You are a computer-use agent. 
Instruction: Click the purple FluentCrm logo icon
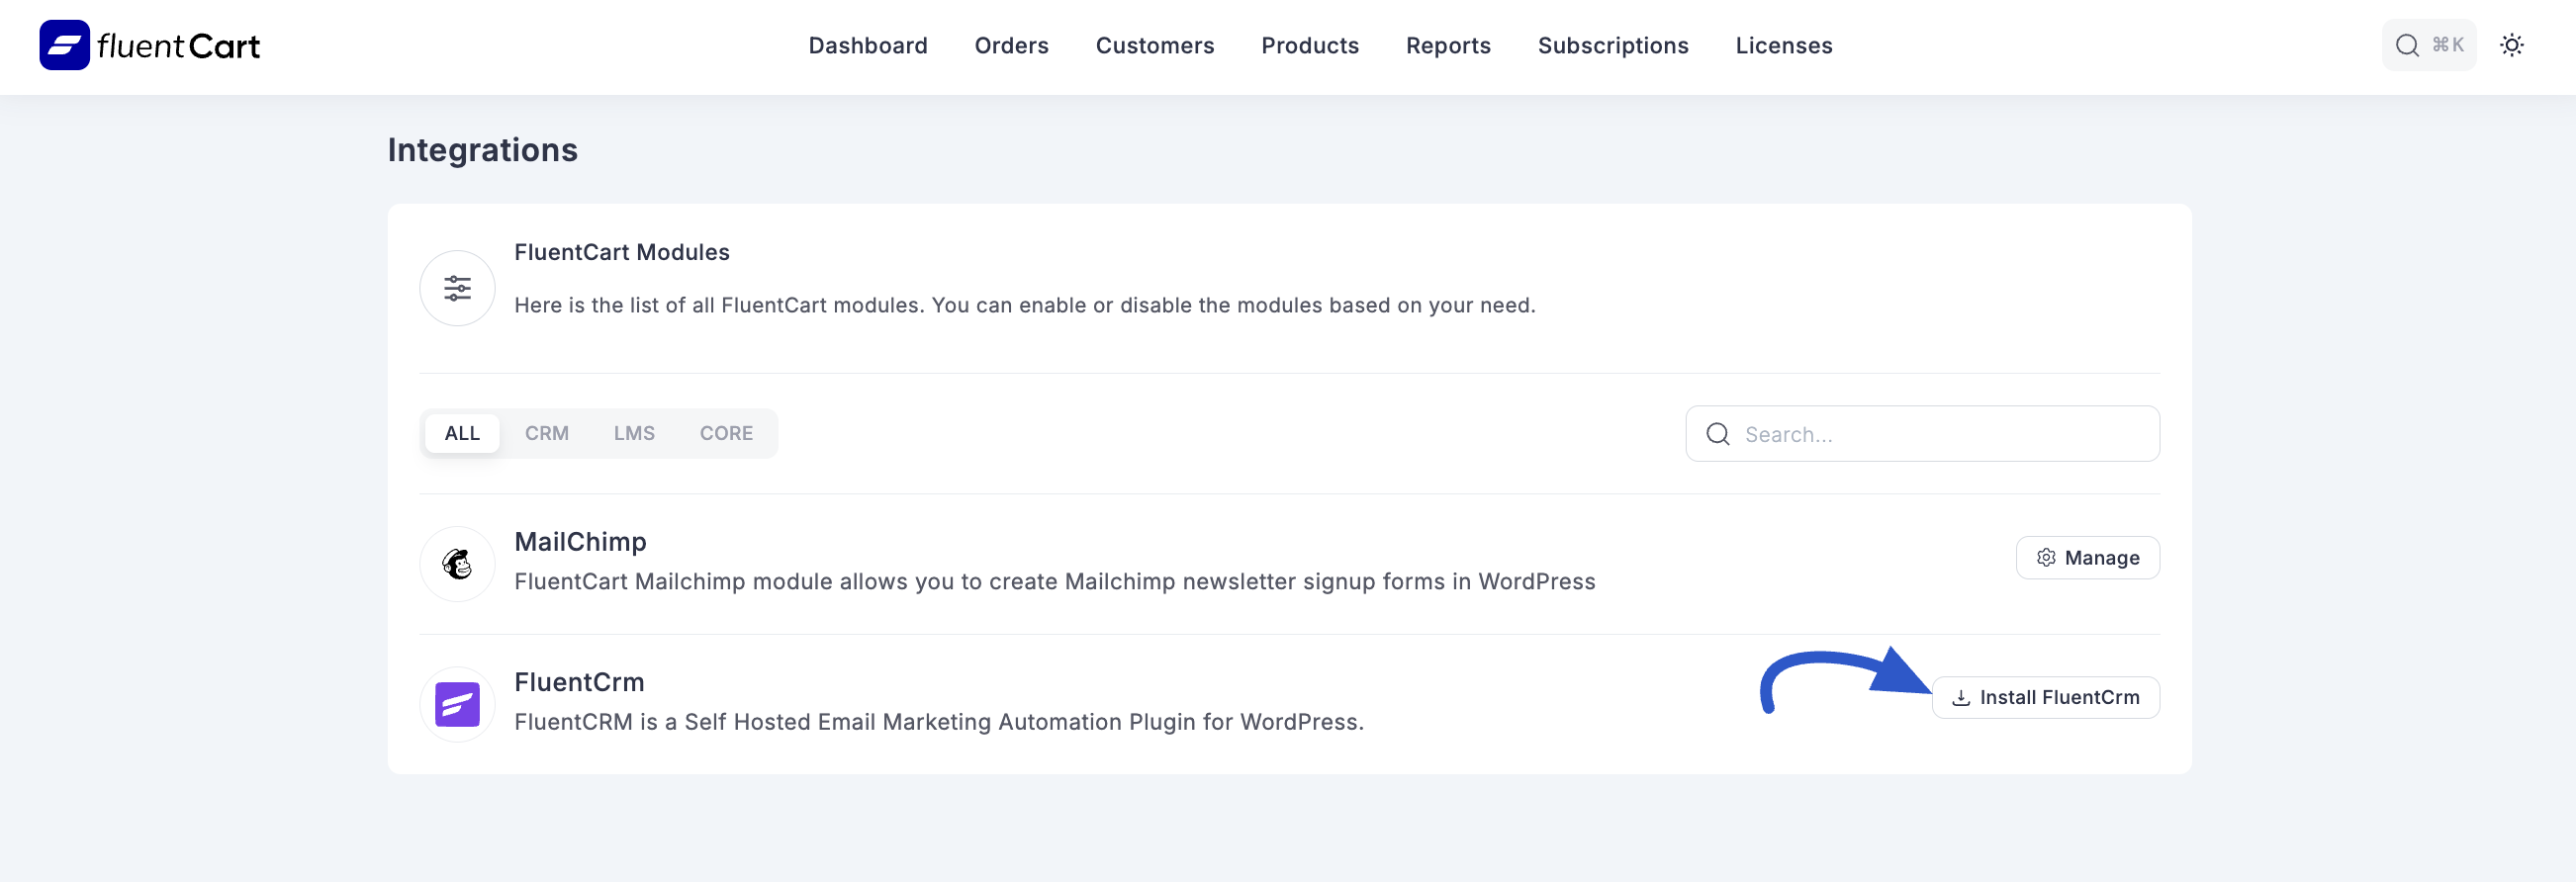pyautogui.click(x=457, y=705)
